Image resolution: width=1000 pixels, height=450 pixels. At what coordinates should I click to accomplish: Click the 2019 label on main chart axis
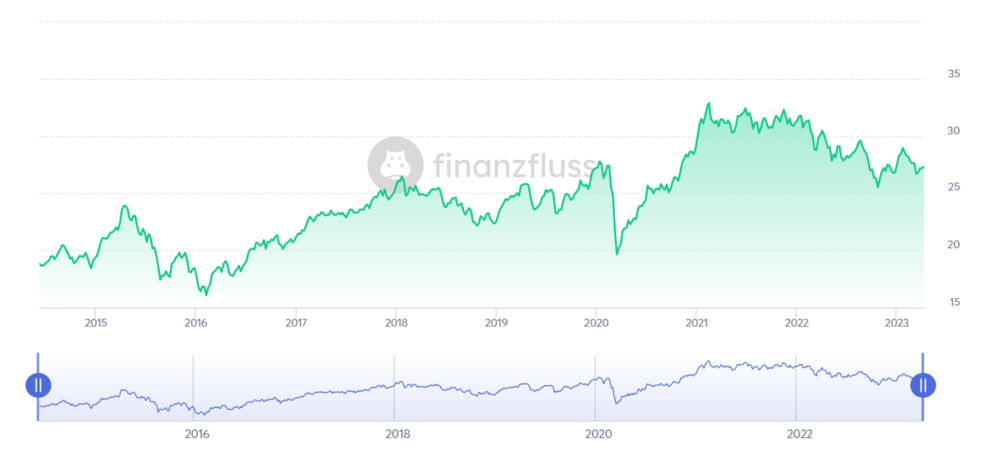coord(496,323)
